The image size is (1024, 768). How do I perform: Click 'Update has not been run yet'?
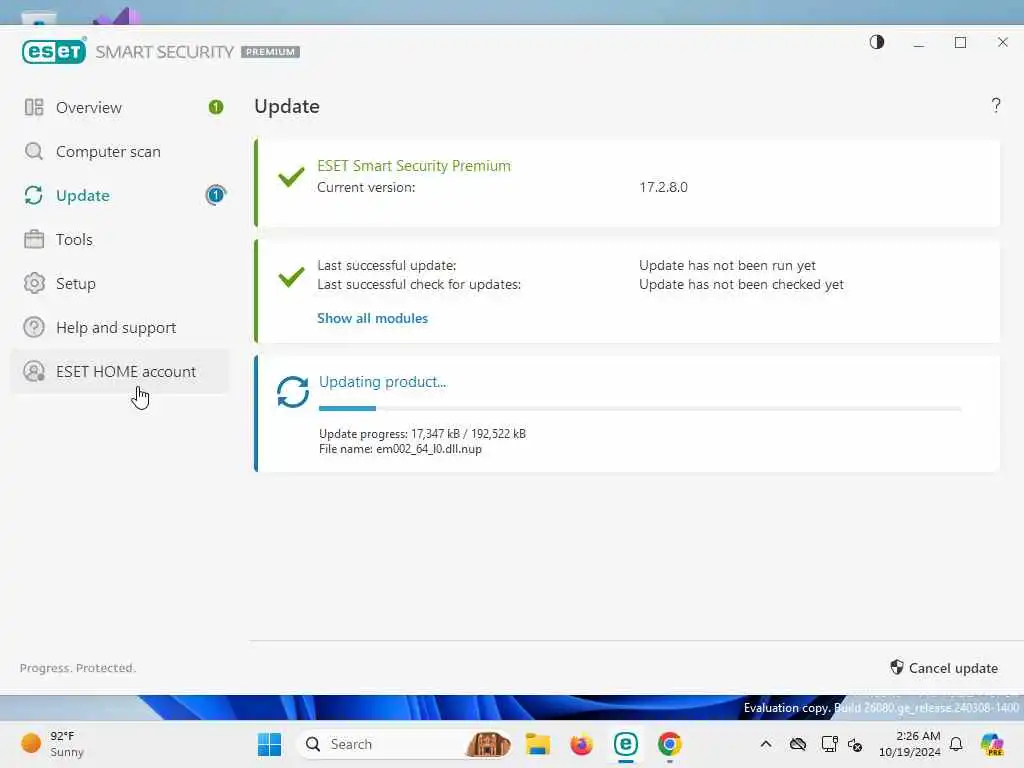pos(728,266)
